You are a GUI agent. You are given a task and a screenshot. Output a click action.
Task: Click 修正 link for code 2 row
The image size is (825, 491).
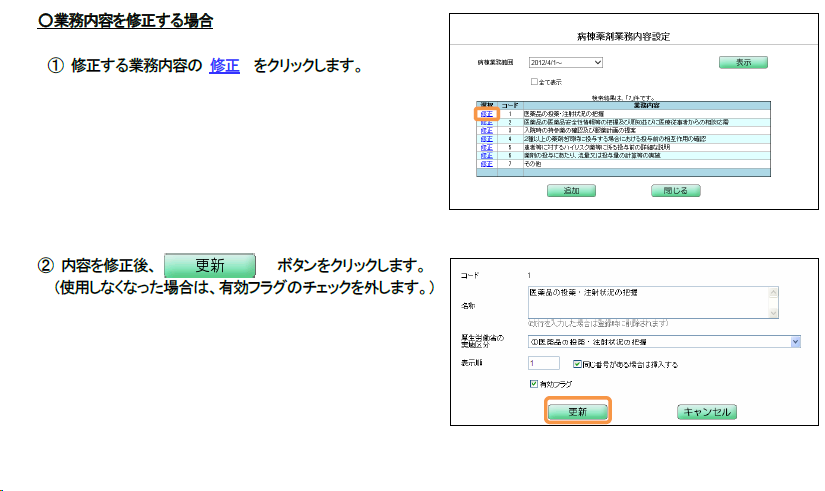[x=487, y=122]
